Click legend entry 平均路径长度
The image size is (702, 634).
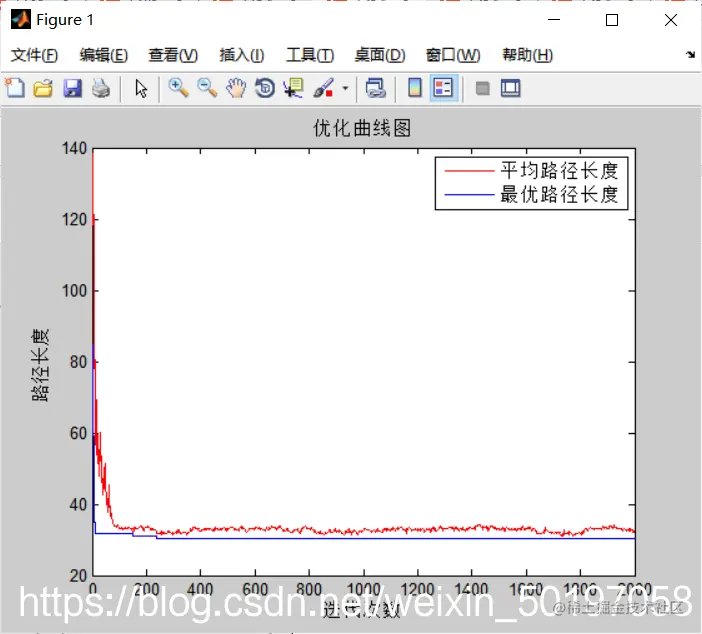point(559,171)
